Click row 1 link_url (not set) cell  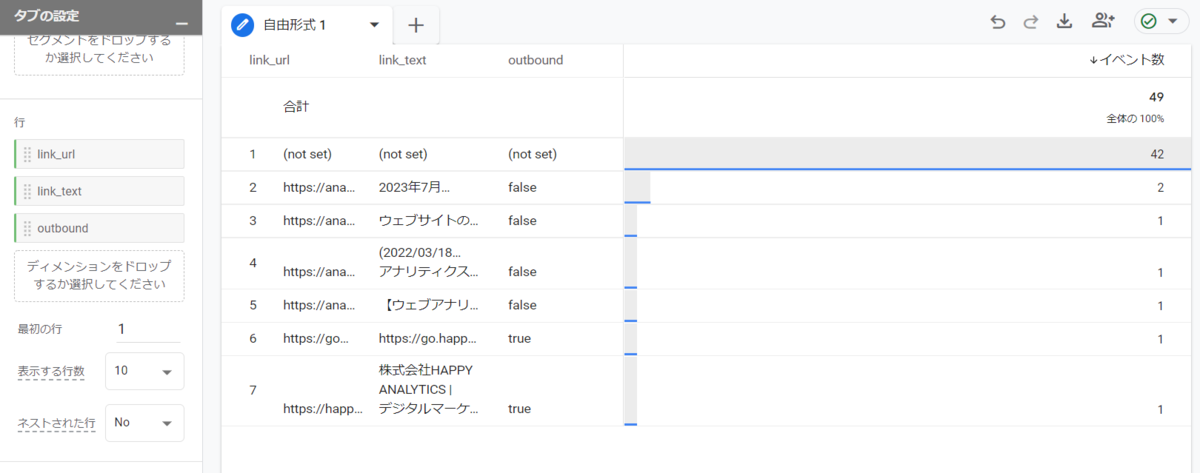307,154
